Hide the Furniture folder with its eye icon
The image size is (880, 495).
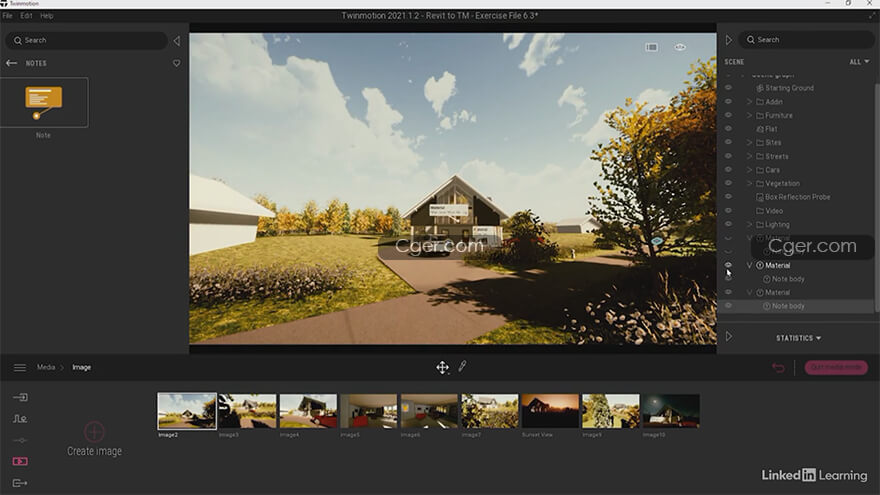coord(728,115)
